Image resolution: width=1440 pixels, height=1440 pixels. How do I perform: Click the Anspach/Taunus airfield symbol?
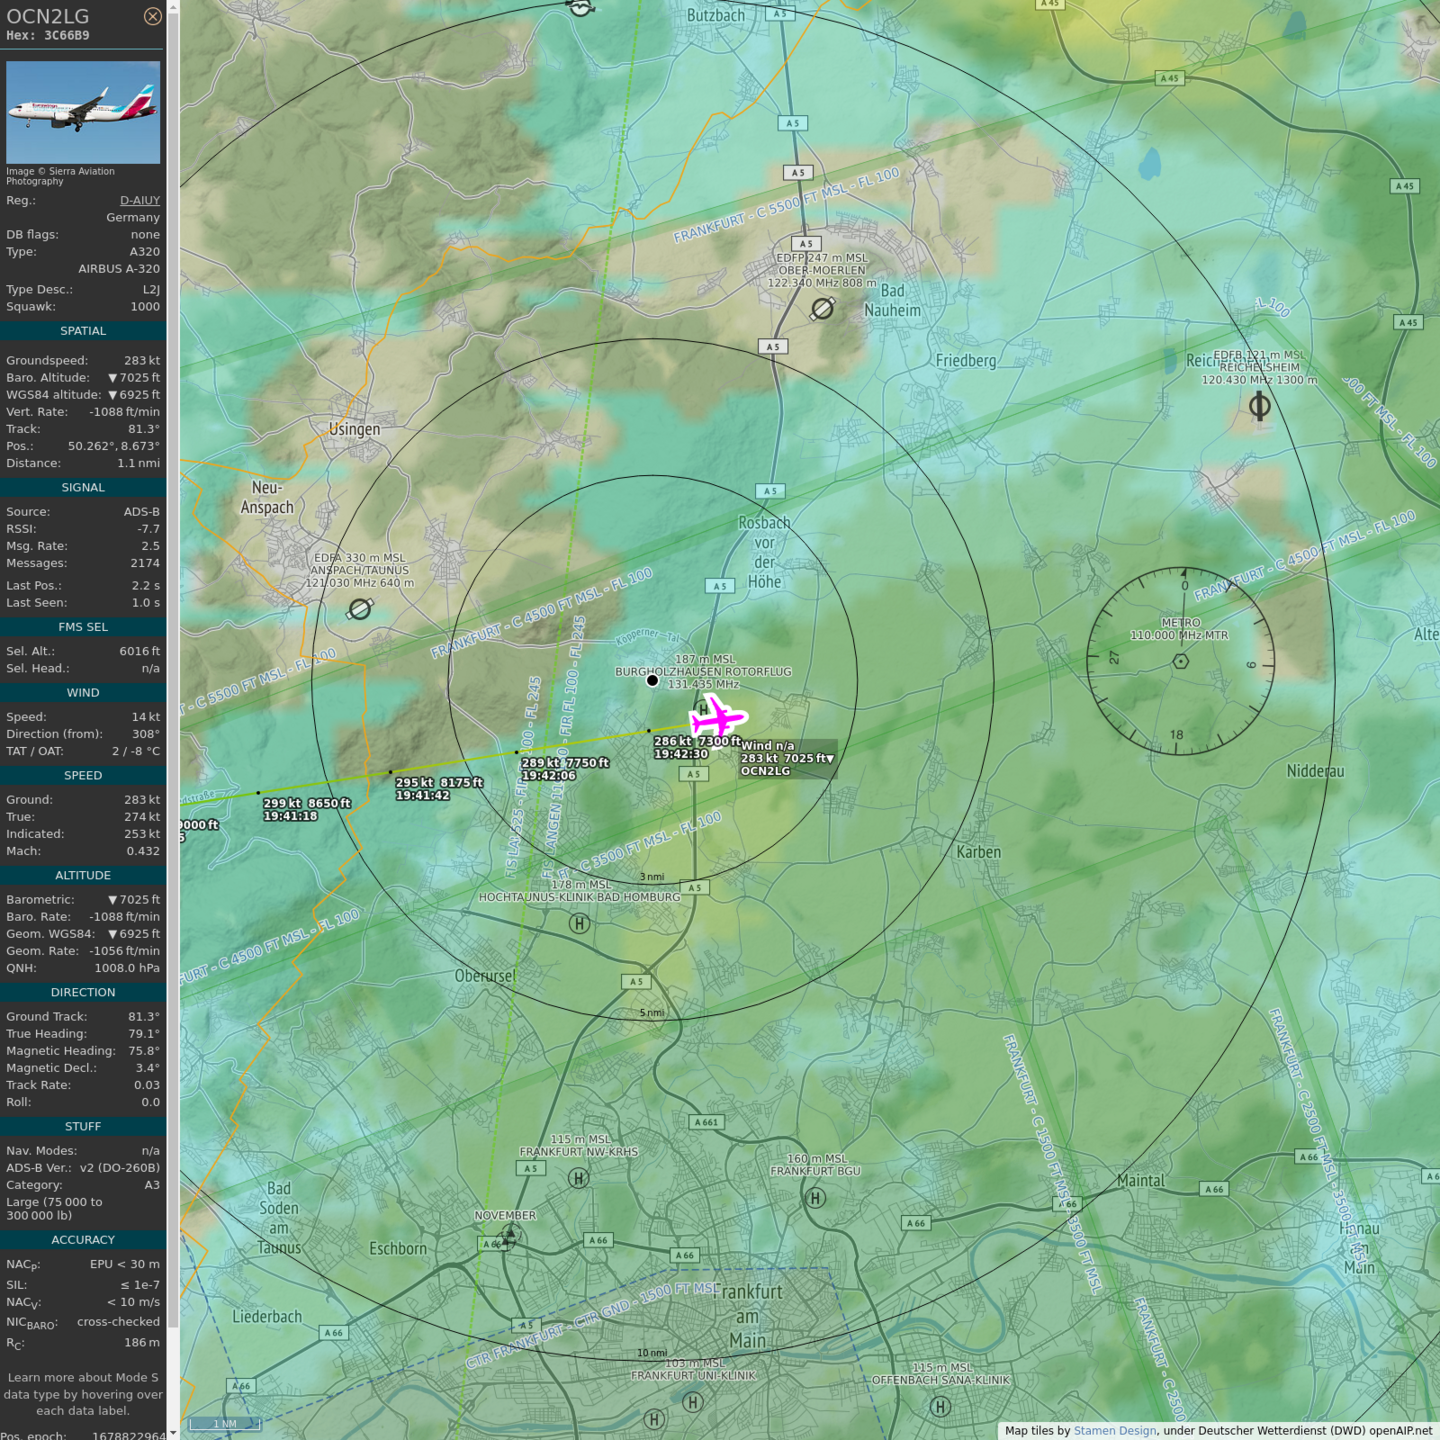point(360,609)
